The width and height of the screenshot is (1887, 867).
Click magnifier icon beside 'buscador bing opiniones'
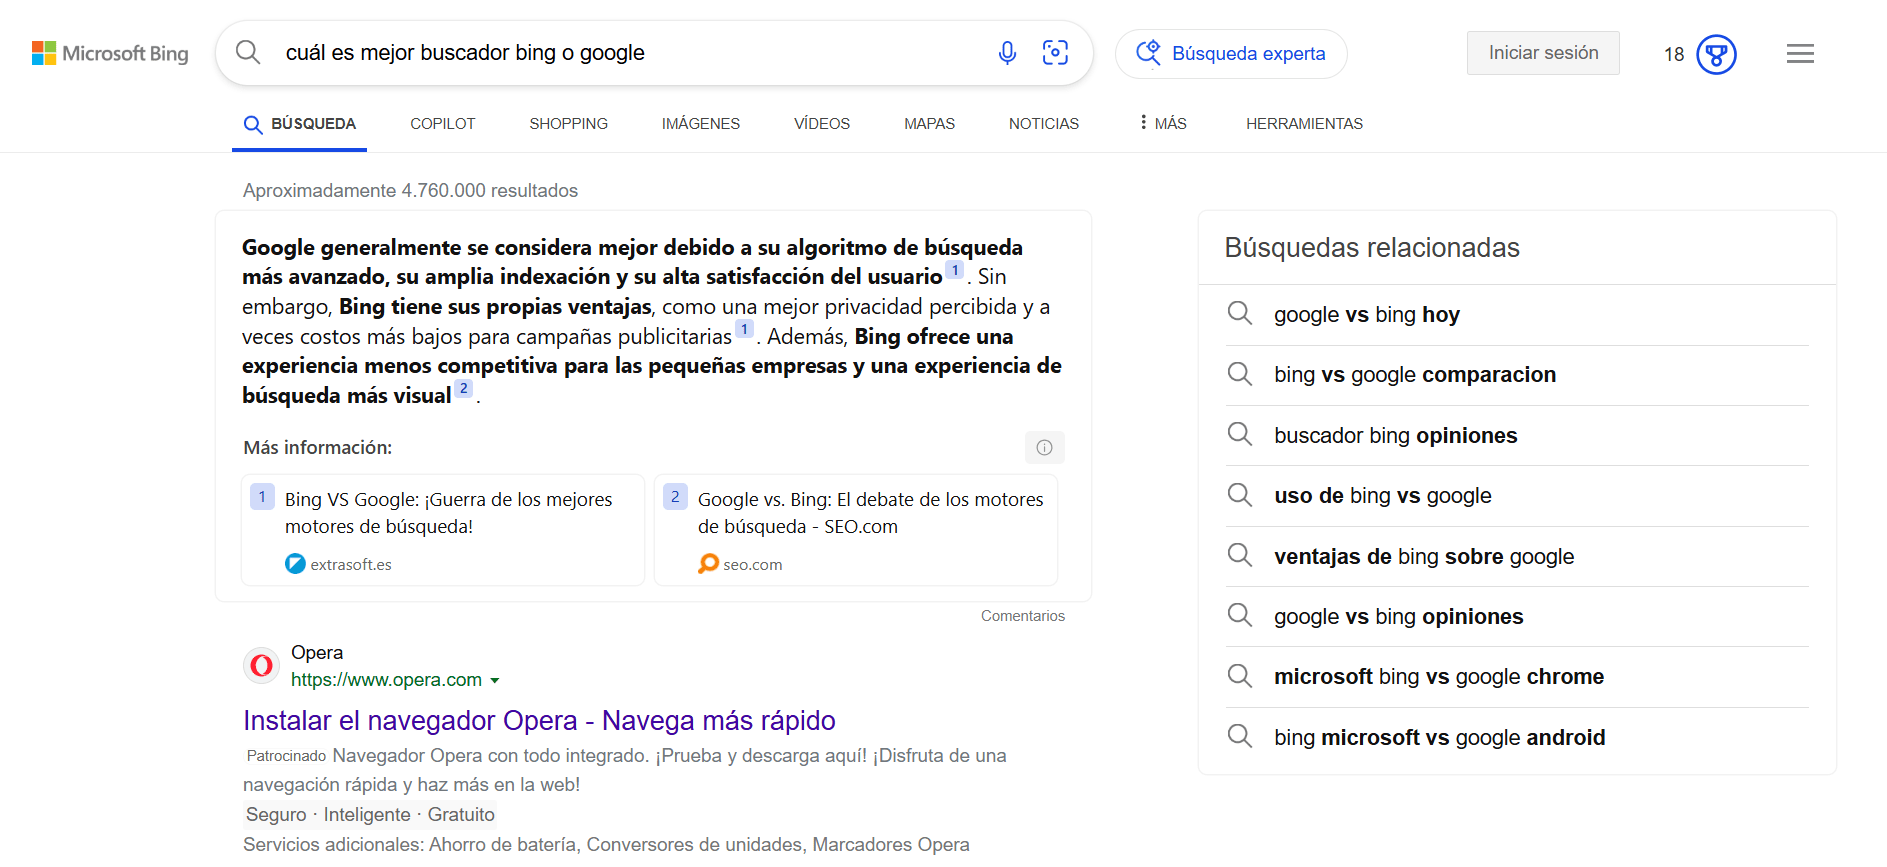pos(1240,434)
